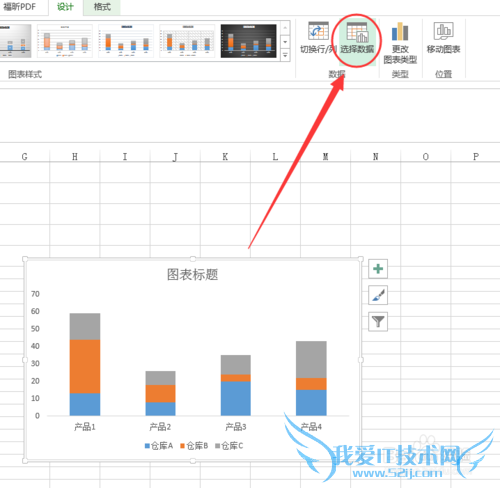Open Chart Styles paintbrush button
This screenshot has height=488, width=500.
click(378, 295)
